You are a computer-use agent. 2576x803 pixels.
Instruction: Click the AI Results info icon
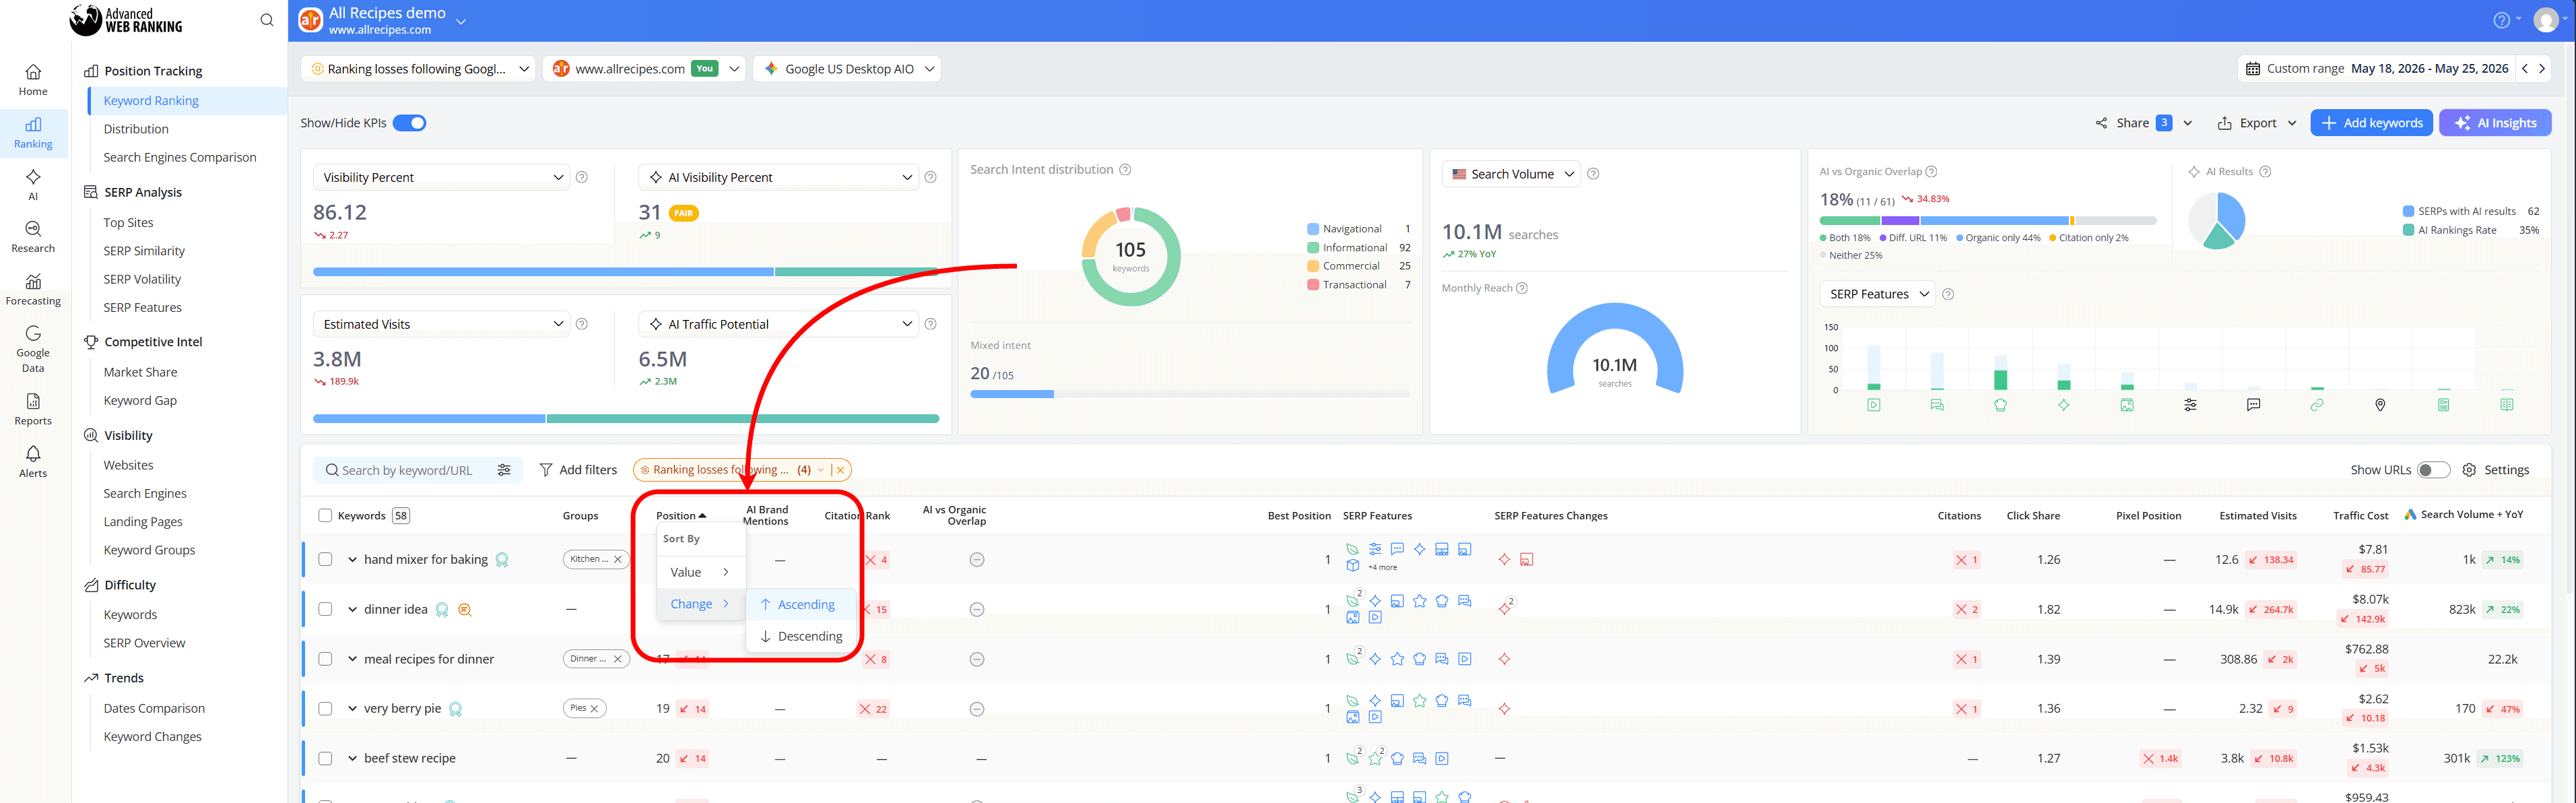[2266, 171]
